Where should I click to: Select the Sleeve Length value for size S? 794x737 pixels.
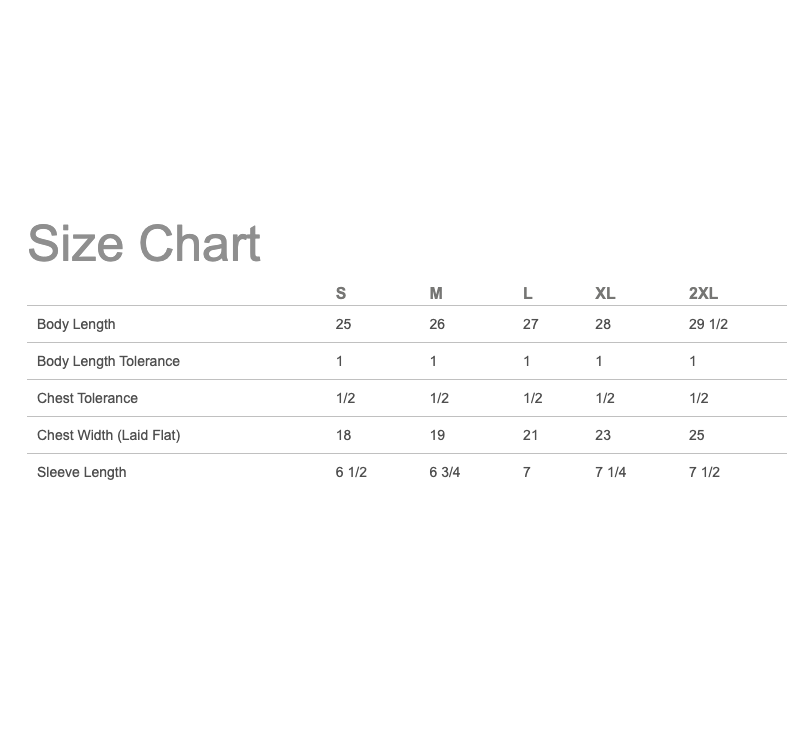pos(351,472)
